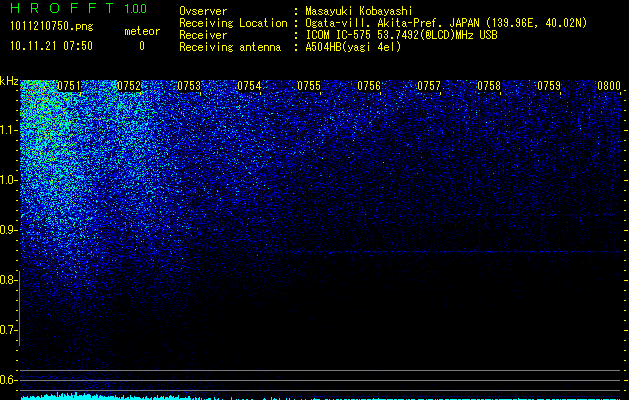629x400 pixels.
Task: Click the A504HB(yagi 4el) antenna text
Action: click(353, 47)
